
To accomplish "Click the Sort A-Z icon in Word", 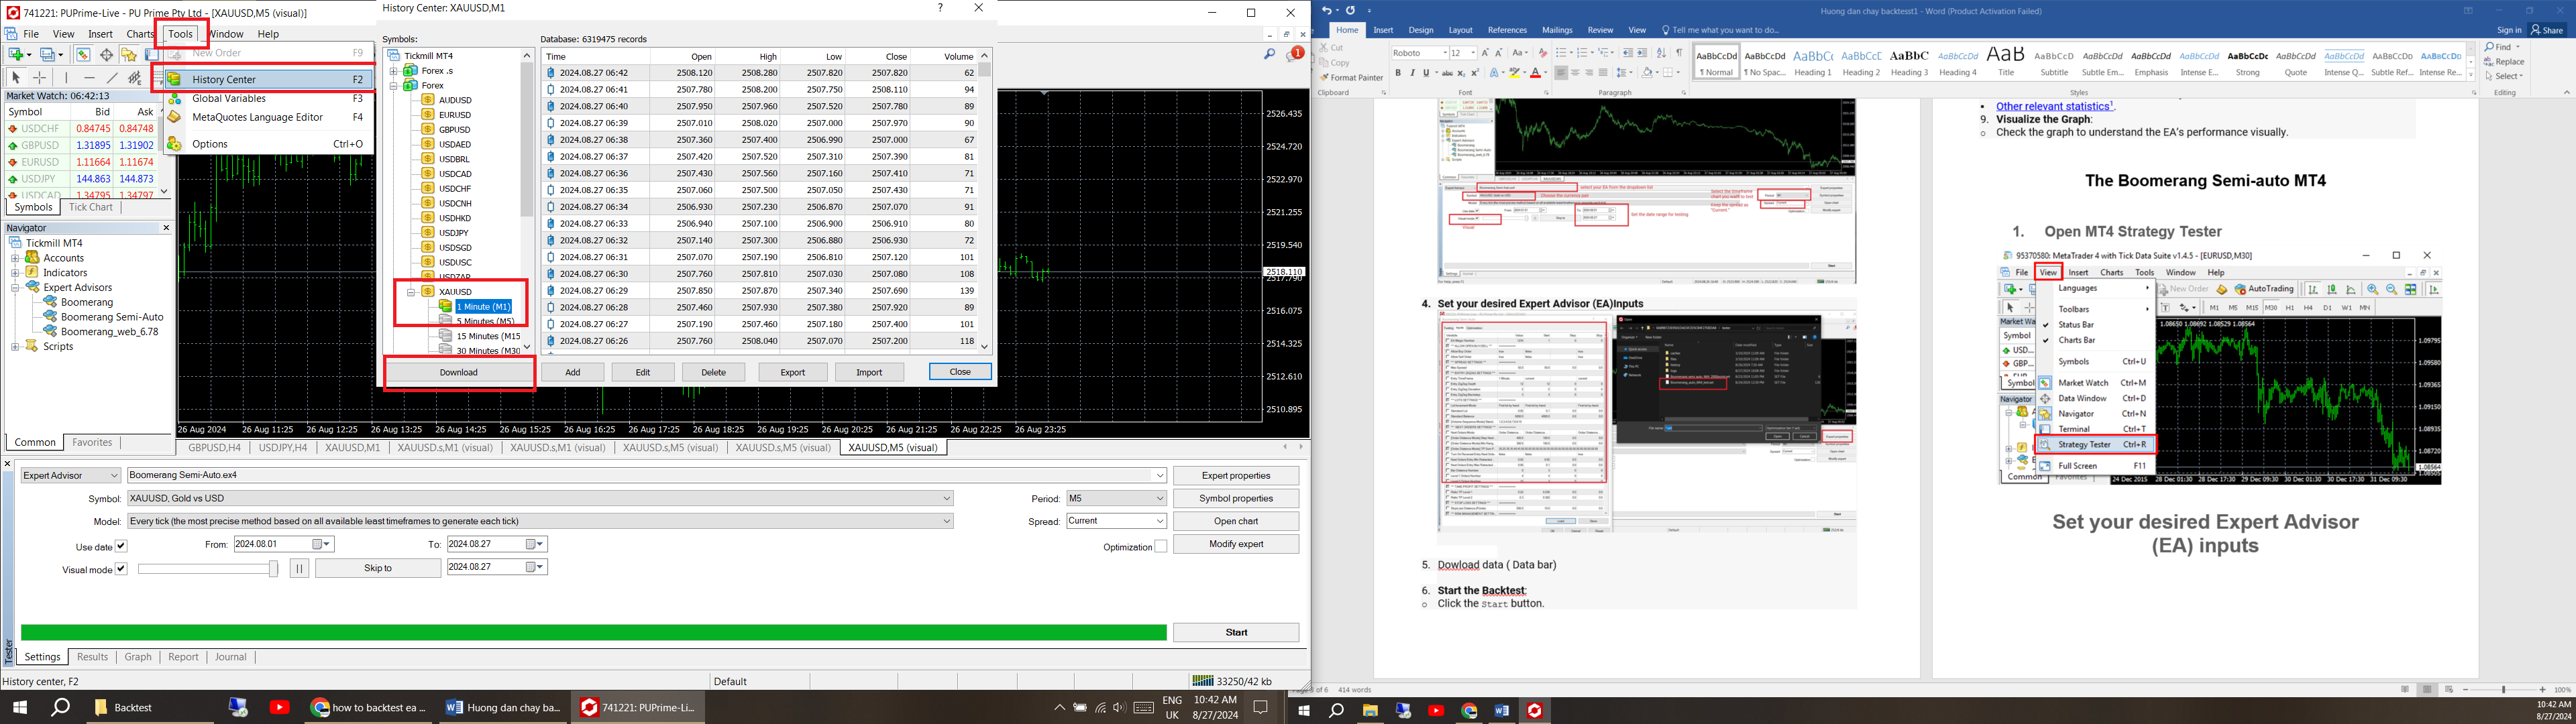I will (1661, 53).
